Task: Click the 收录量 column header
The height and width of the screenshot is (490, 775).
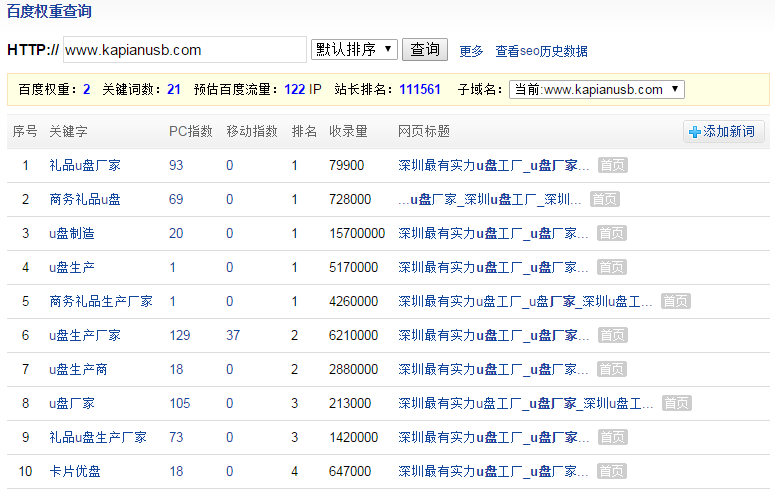Action: (348, 132)
